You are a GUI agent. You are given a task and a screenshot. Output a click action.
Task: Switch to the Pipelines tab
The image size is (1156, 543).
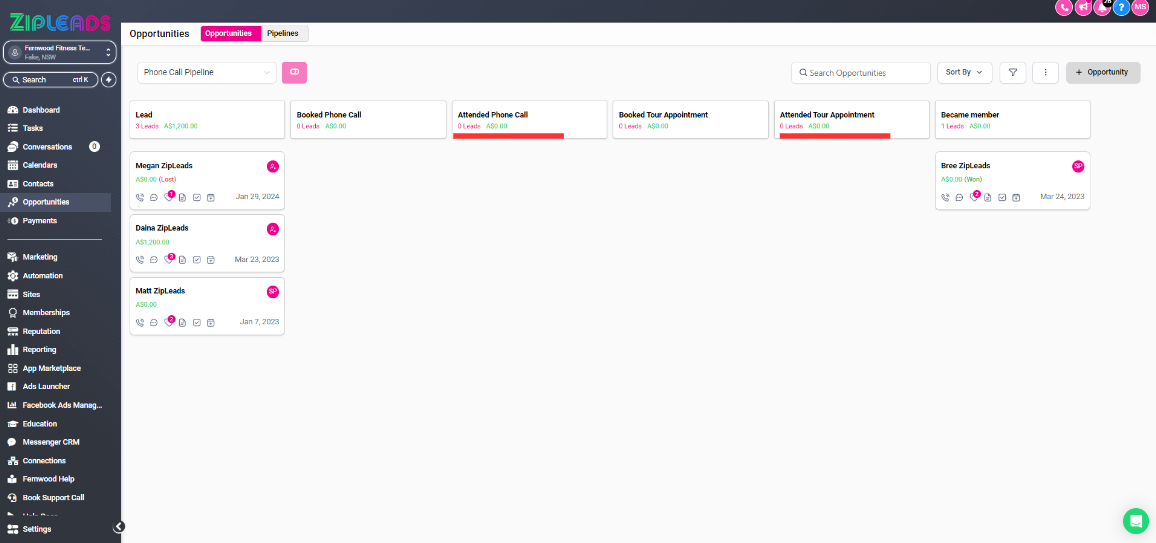283,33
